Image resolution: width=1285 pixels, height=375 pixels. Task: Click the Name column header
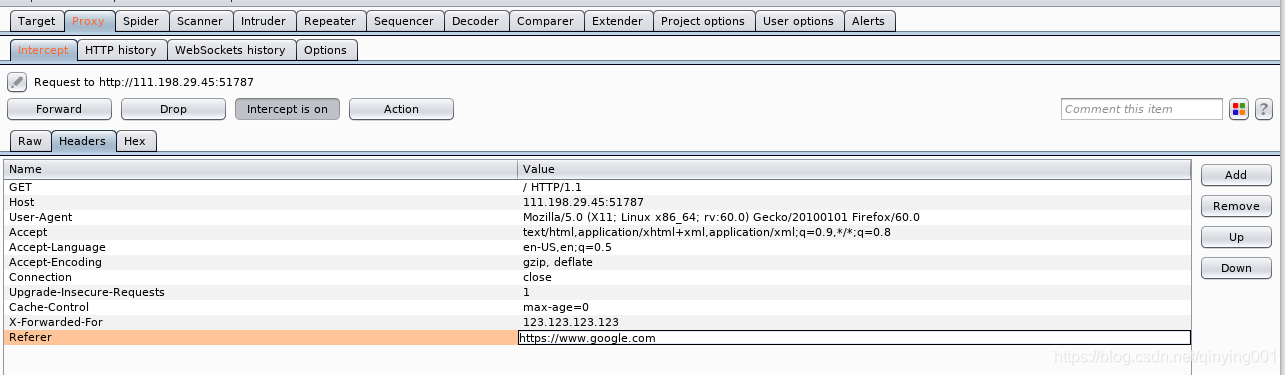(x=260, y=169)
